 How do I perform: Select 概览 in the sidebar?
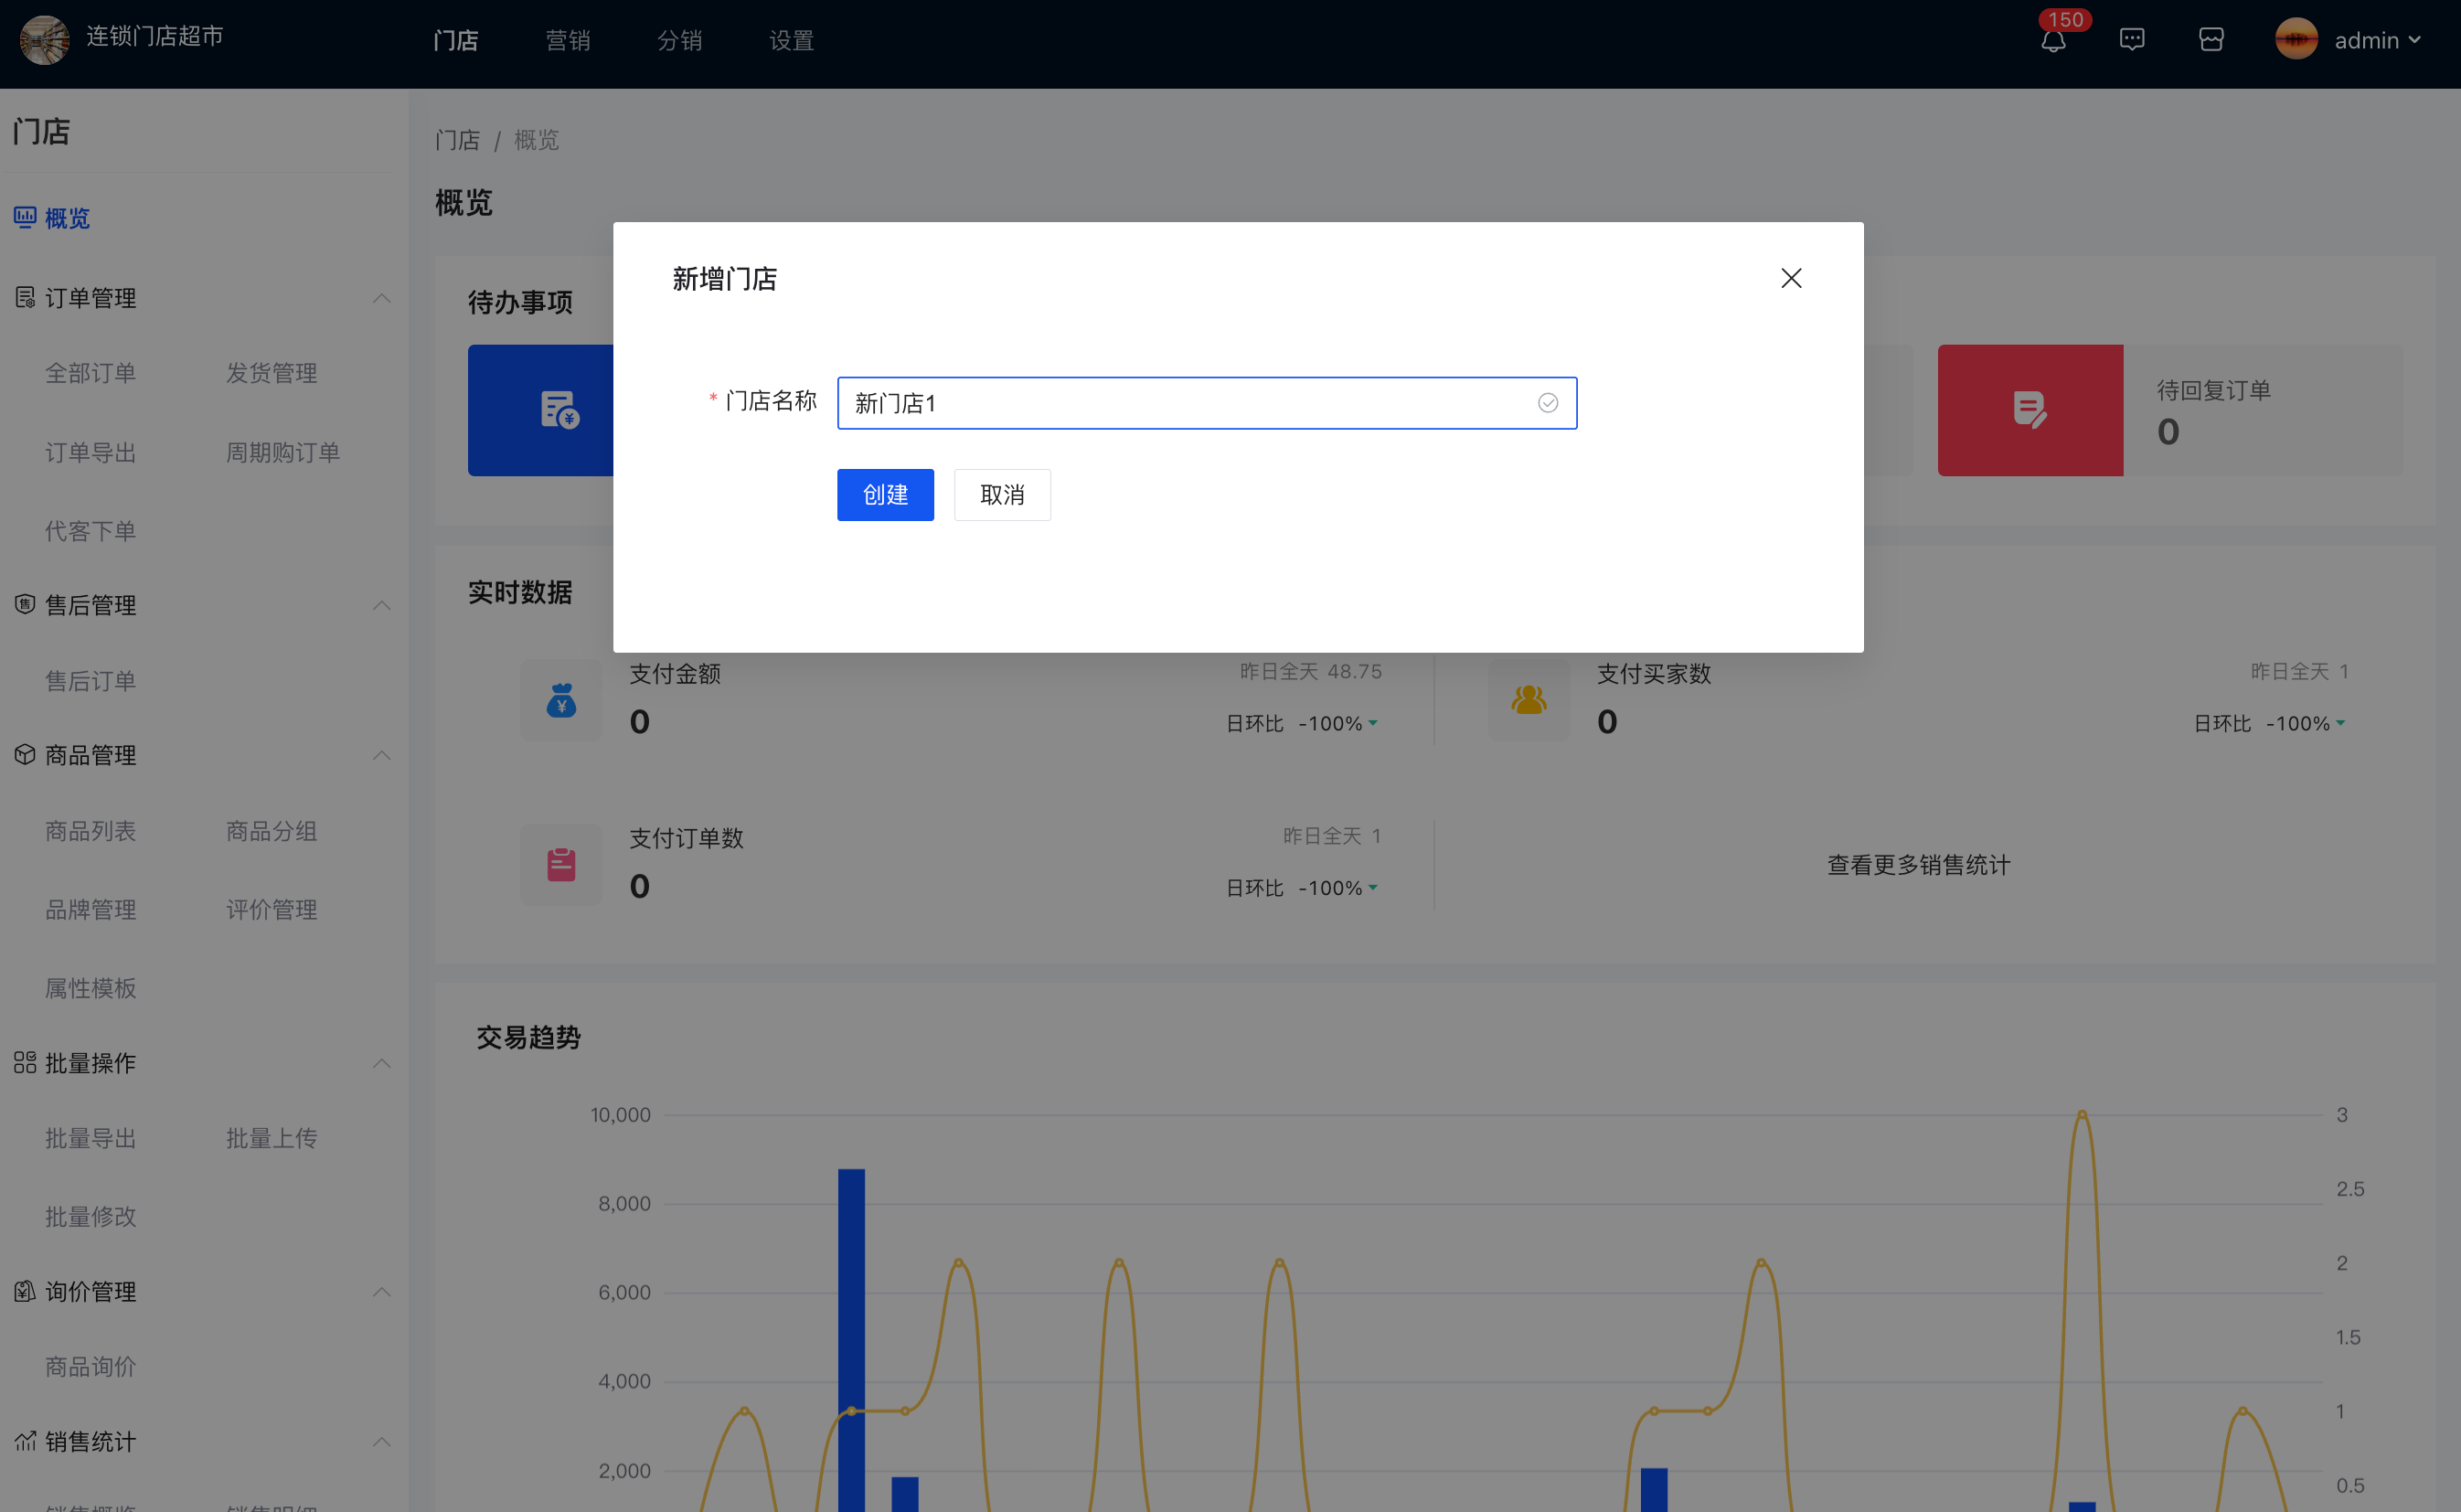click(67, 218)
